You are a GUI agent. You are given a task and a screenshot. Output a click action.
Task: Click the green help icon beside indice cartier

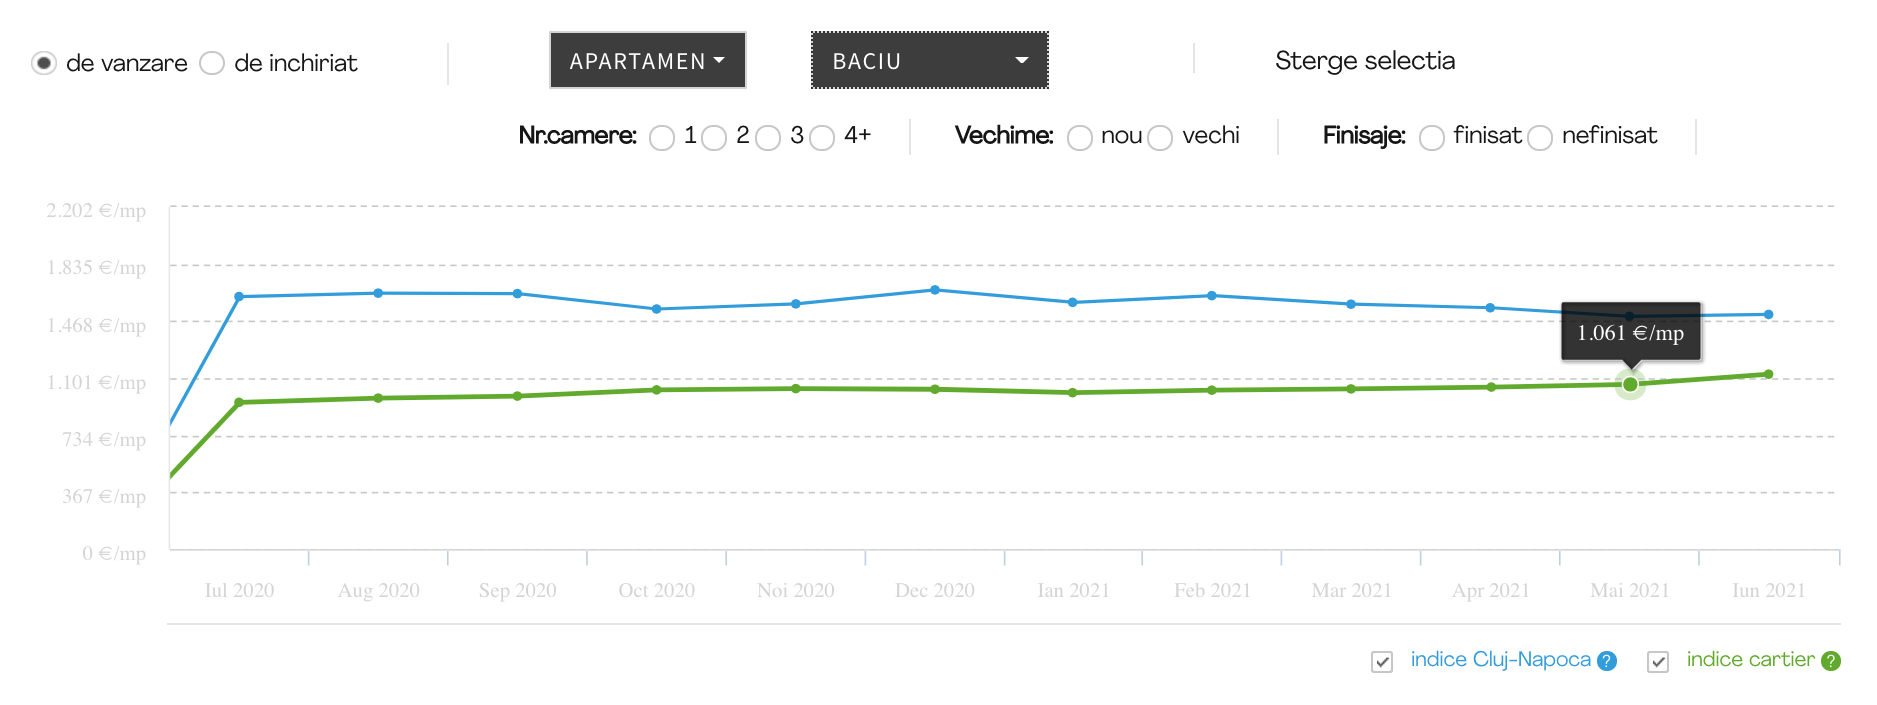point(1831,661)
